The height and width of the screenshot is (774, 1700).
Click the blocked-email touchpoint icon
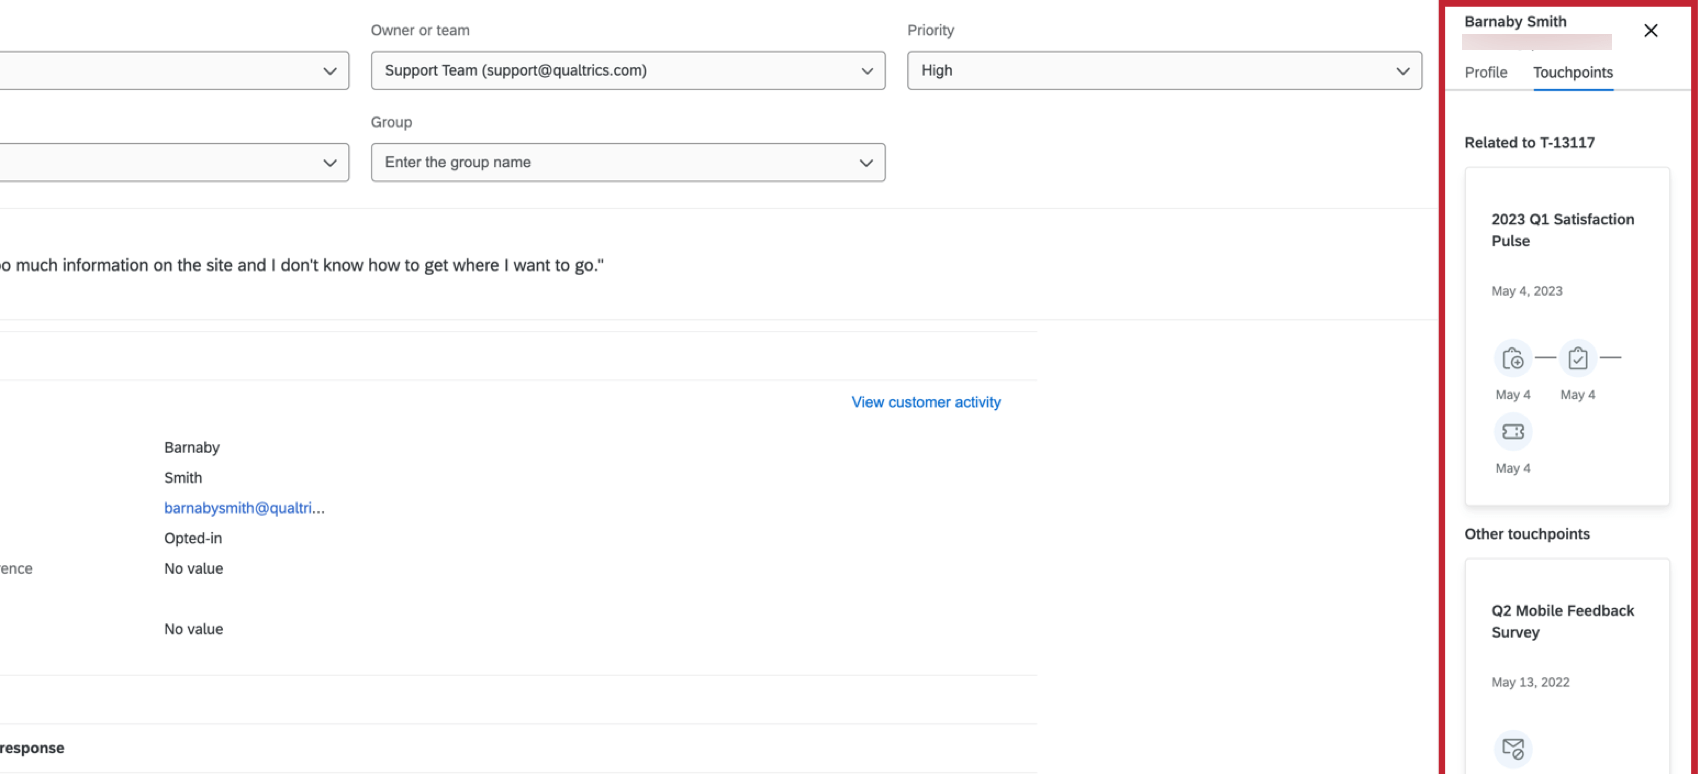[1513, 749]
